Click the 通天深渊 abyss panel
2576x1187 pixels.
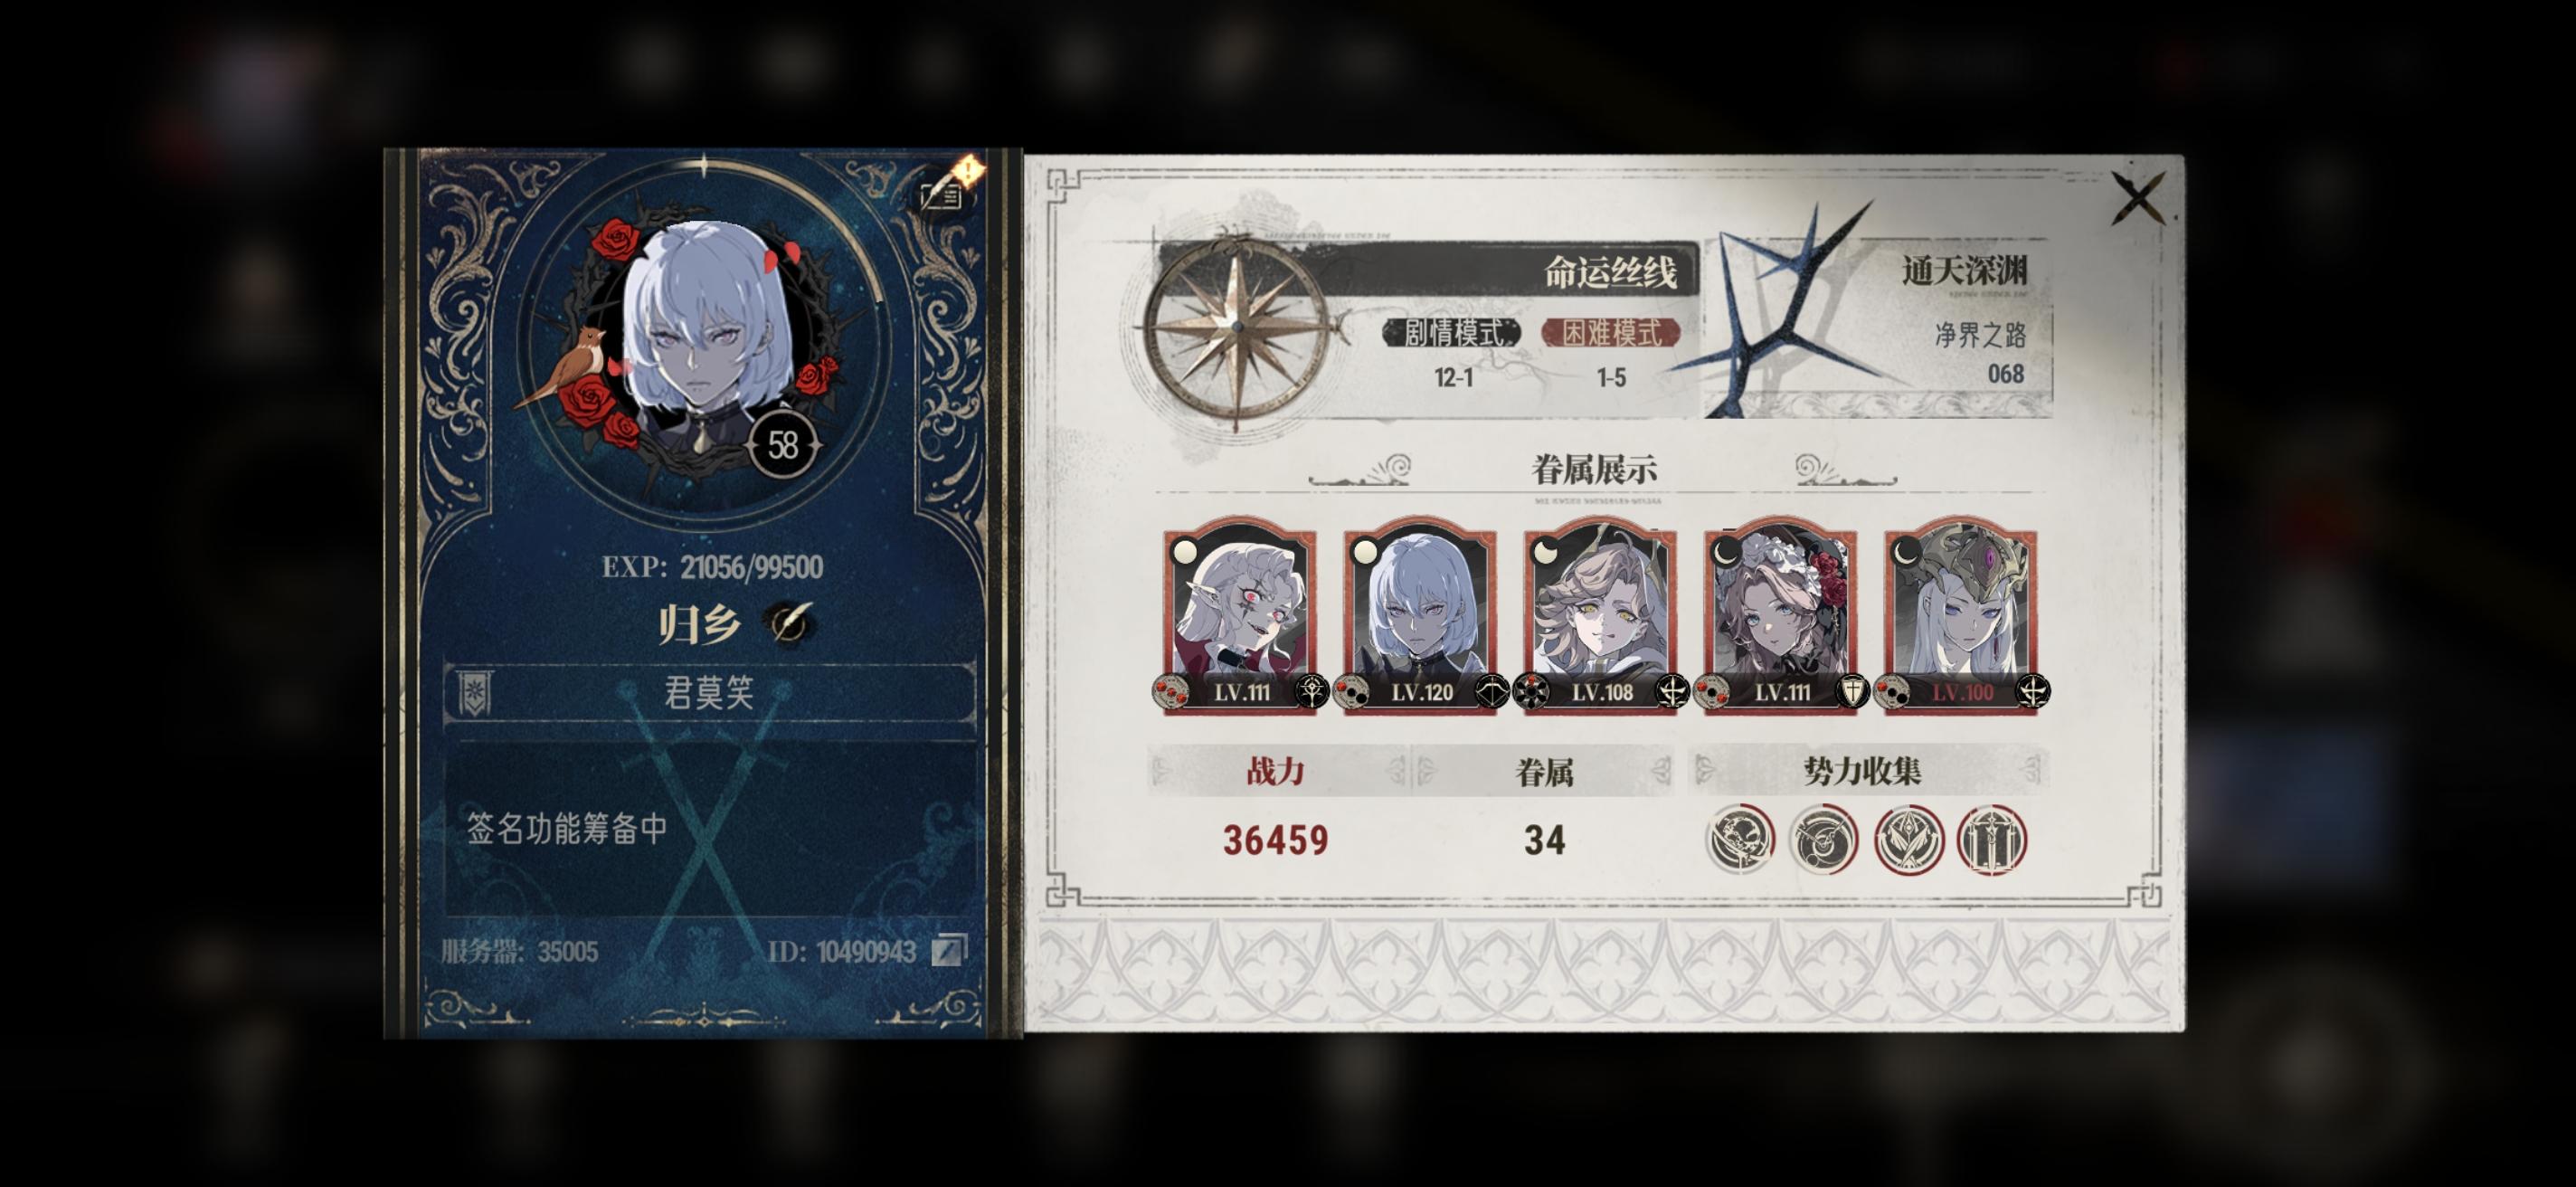[x=1880, y=322]
